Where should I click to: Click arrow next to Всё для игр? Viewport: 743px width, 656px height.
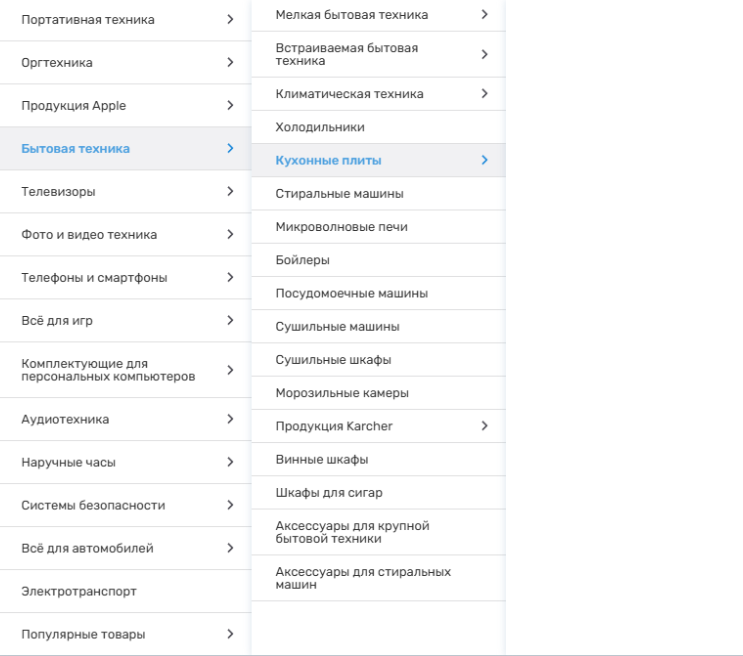click(230, 320)
